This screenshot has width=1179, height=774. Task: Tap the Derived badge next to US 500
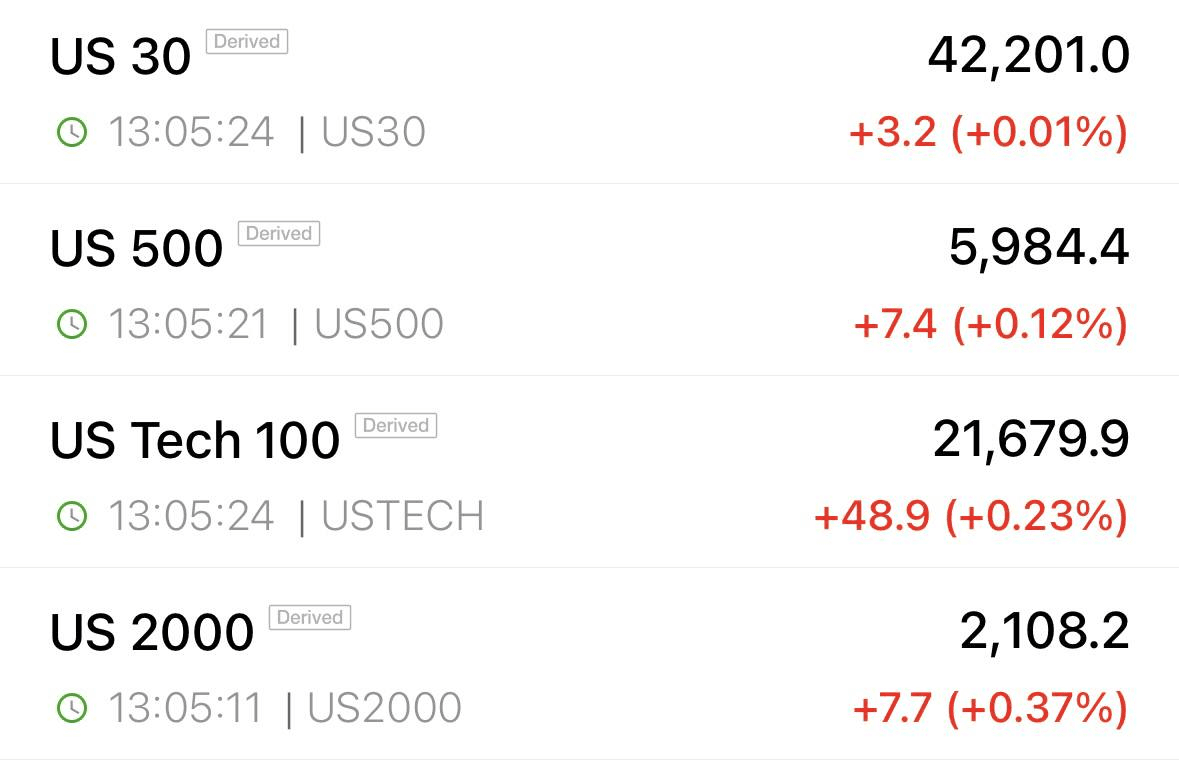279,233
